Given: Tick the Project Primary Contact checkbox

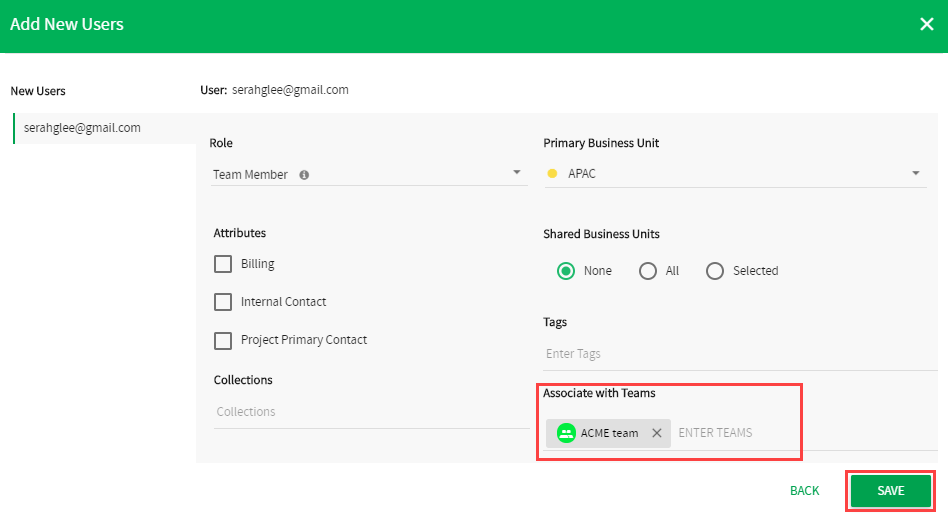Looking at the screenshot, I should 222,340.
